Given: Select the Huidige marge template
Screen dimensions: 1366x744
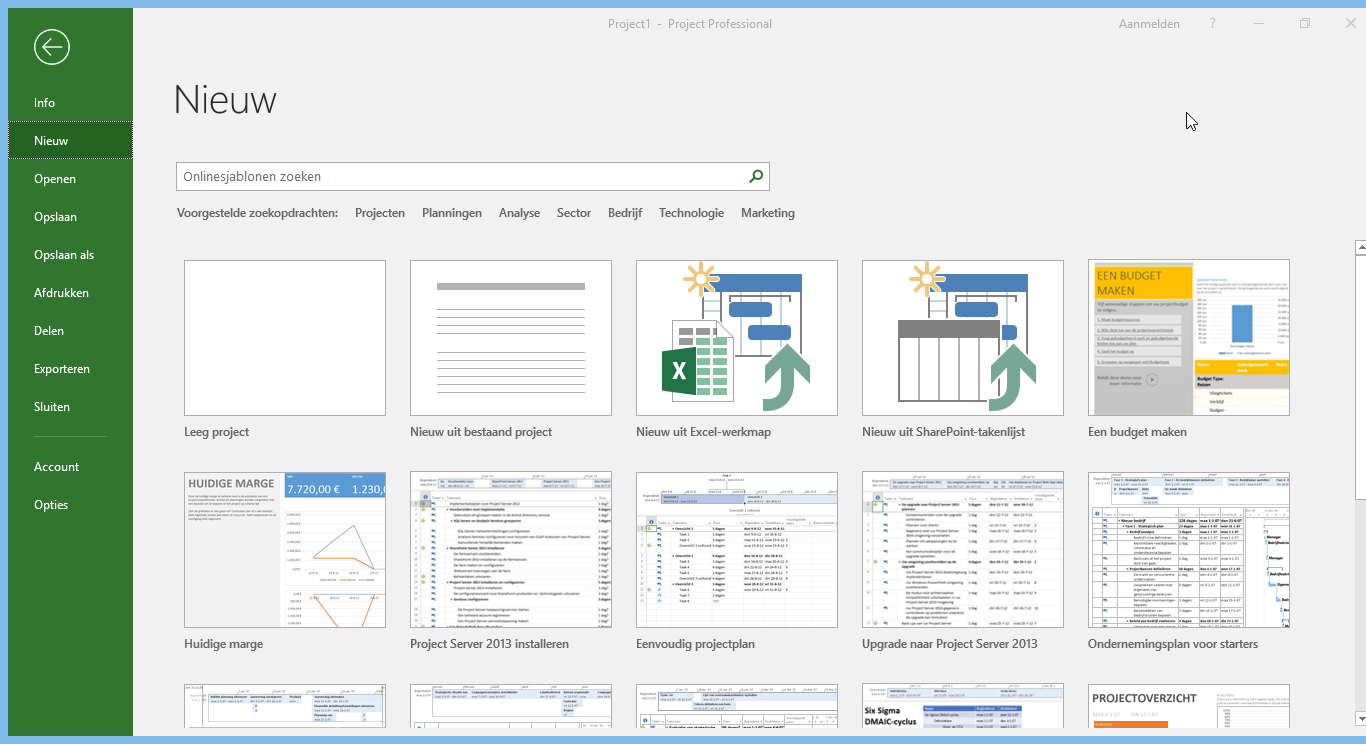Looking at the screenshot, I should coord(285,550).
